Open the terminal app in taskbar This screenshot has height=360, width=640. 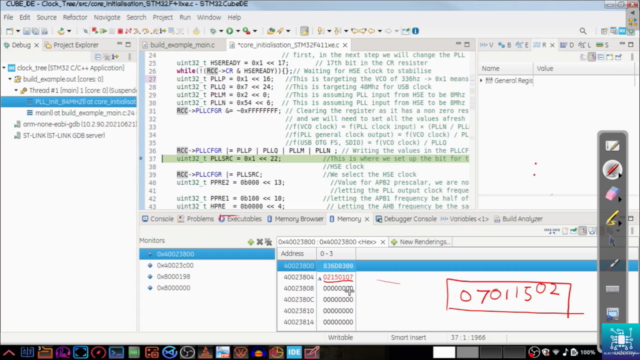pyautogui.click(x=116, y=352)
